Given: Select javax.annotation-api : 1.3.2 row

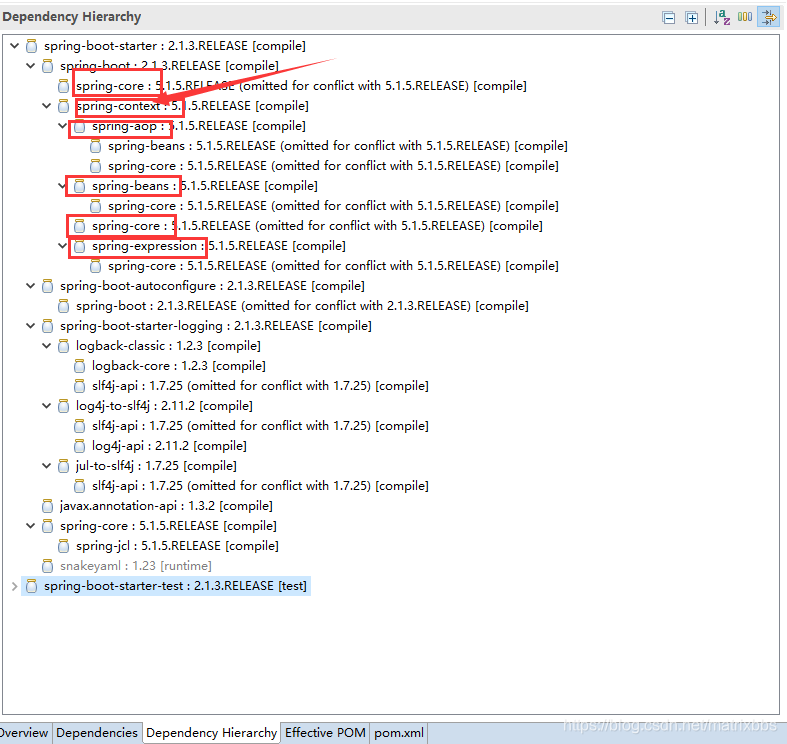Looking at the screenshot, I should 166,506.
